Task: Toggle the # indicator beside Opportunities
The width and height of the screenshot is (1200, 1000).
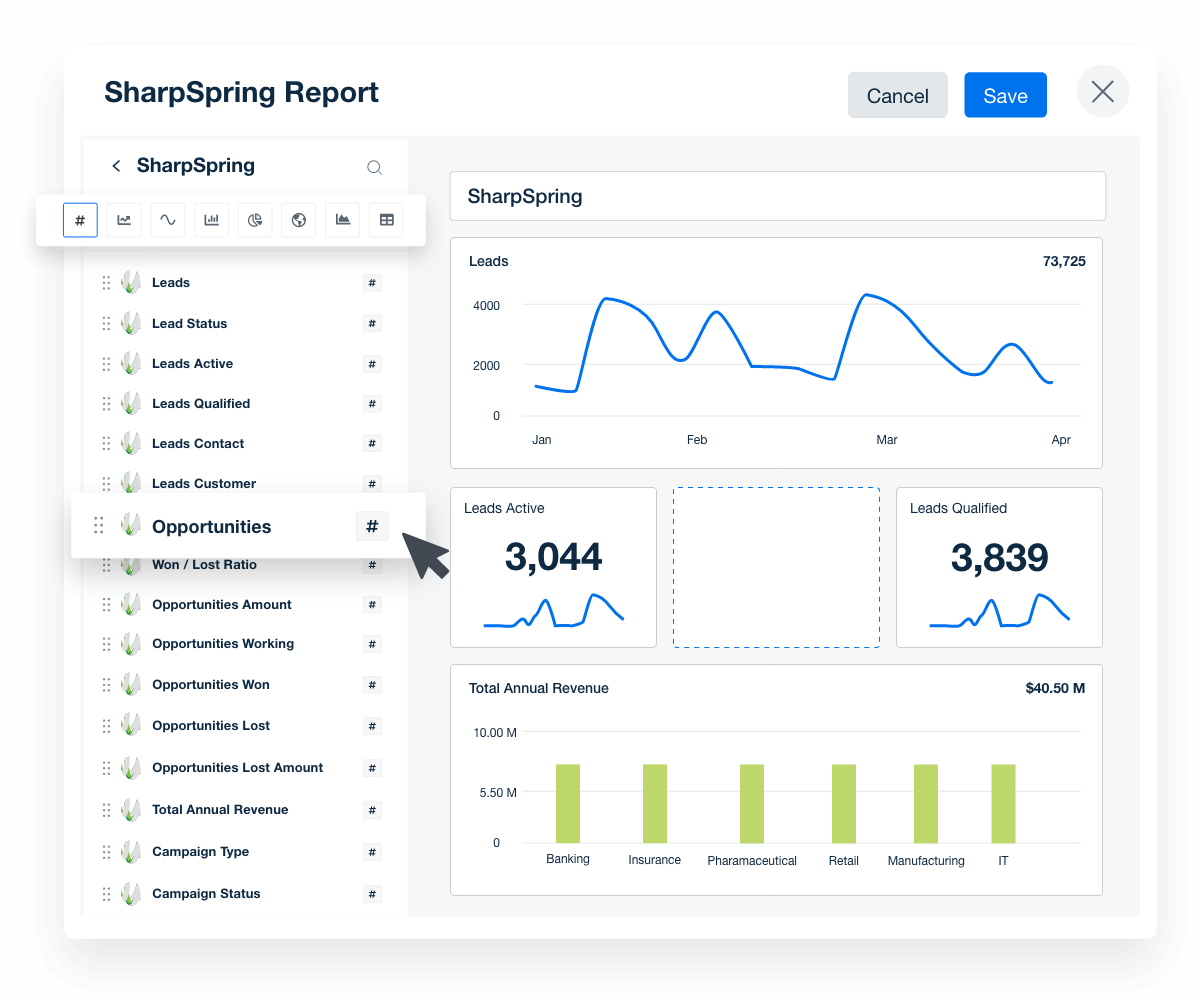Action: (x=371, y=525)
